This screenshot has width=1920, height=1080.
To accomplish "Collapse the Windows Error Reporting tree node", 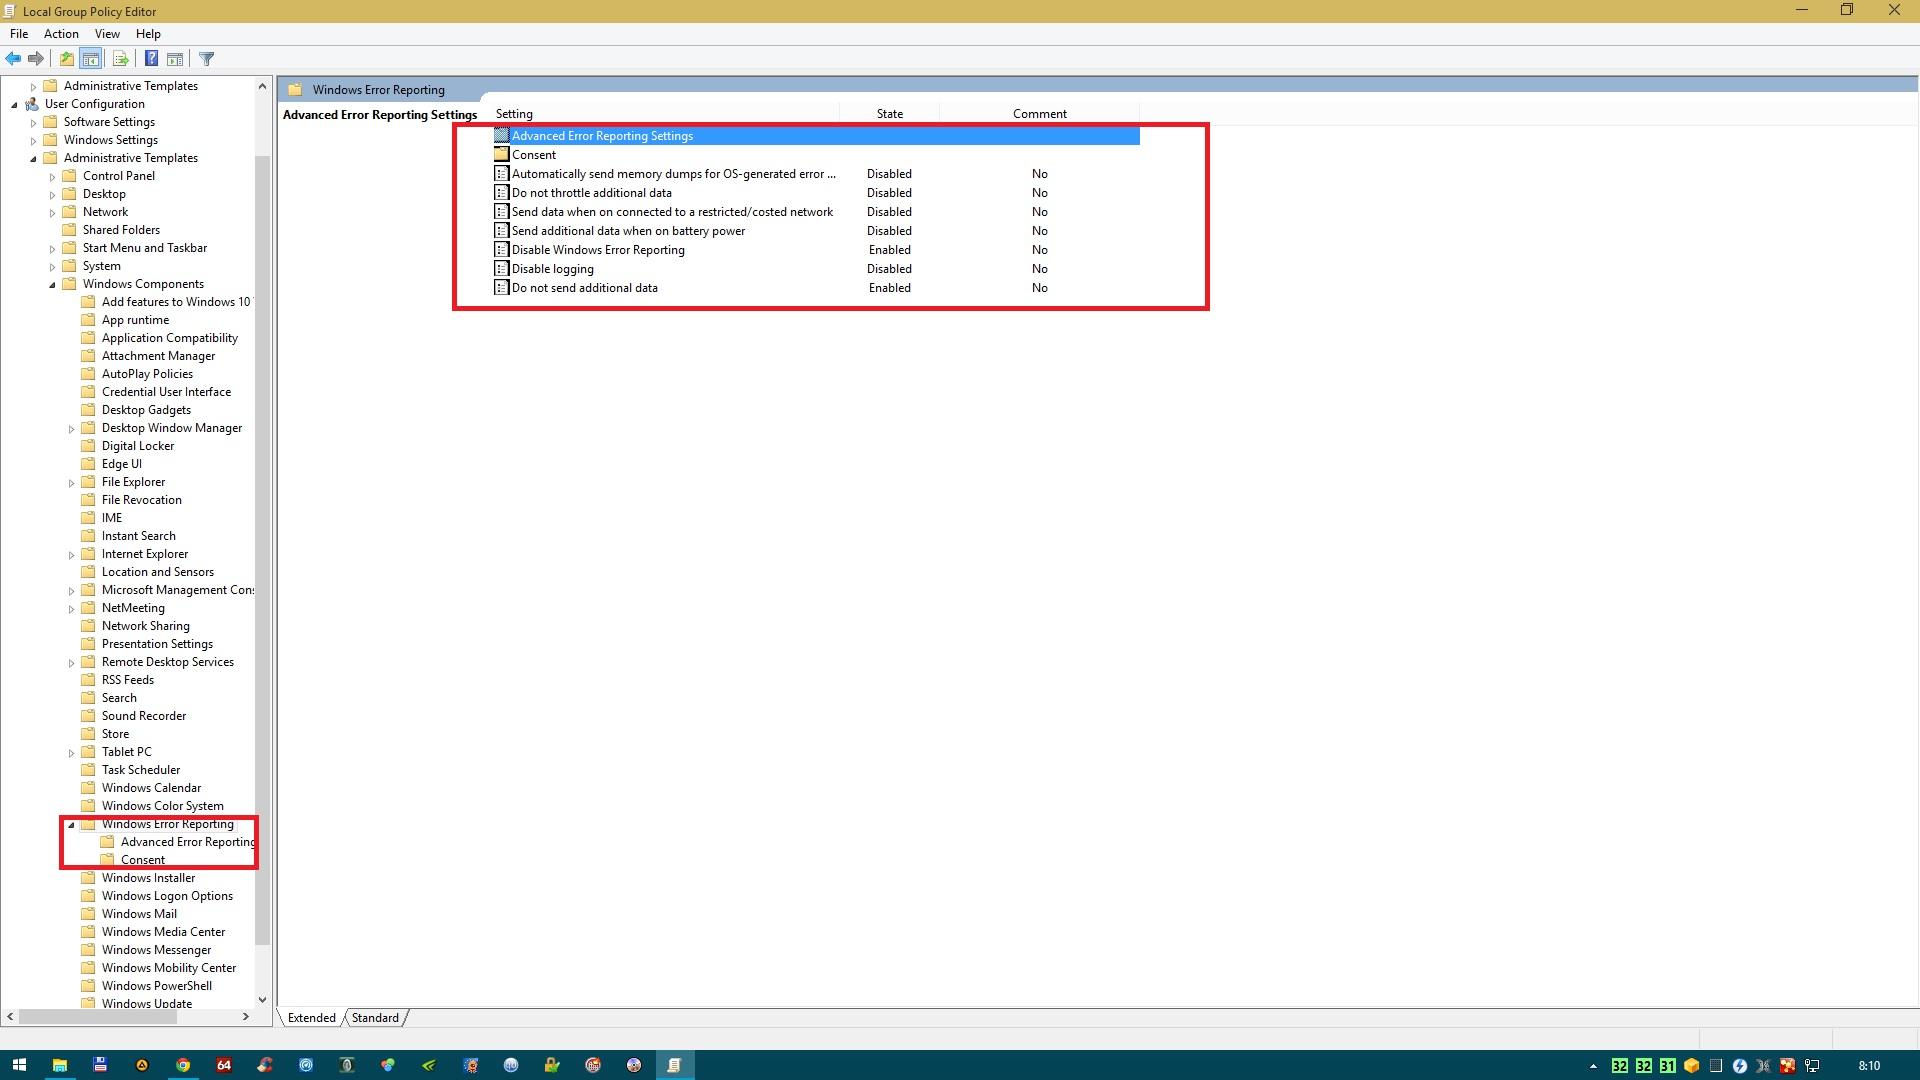I will [71, 825].
